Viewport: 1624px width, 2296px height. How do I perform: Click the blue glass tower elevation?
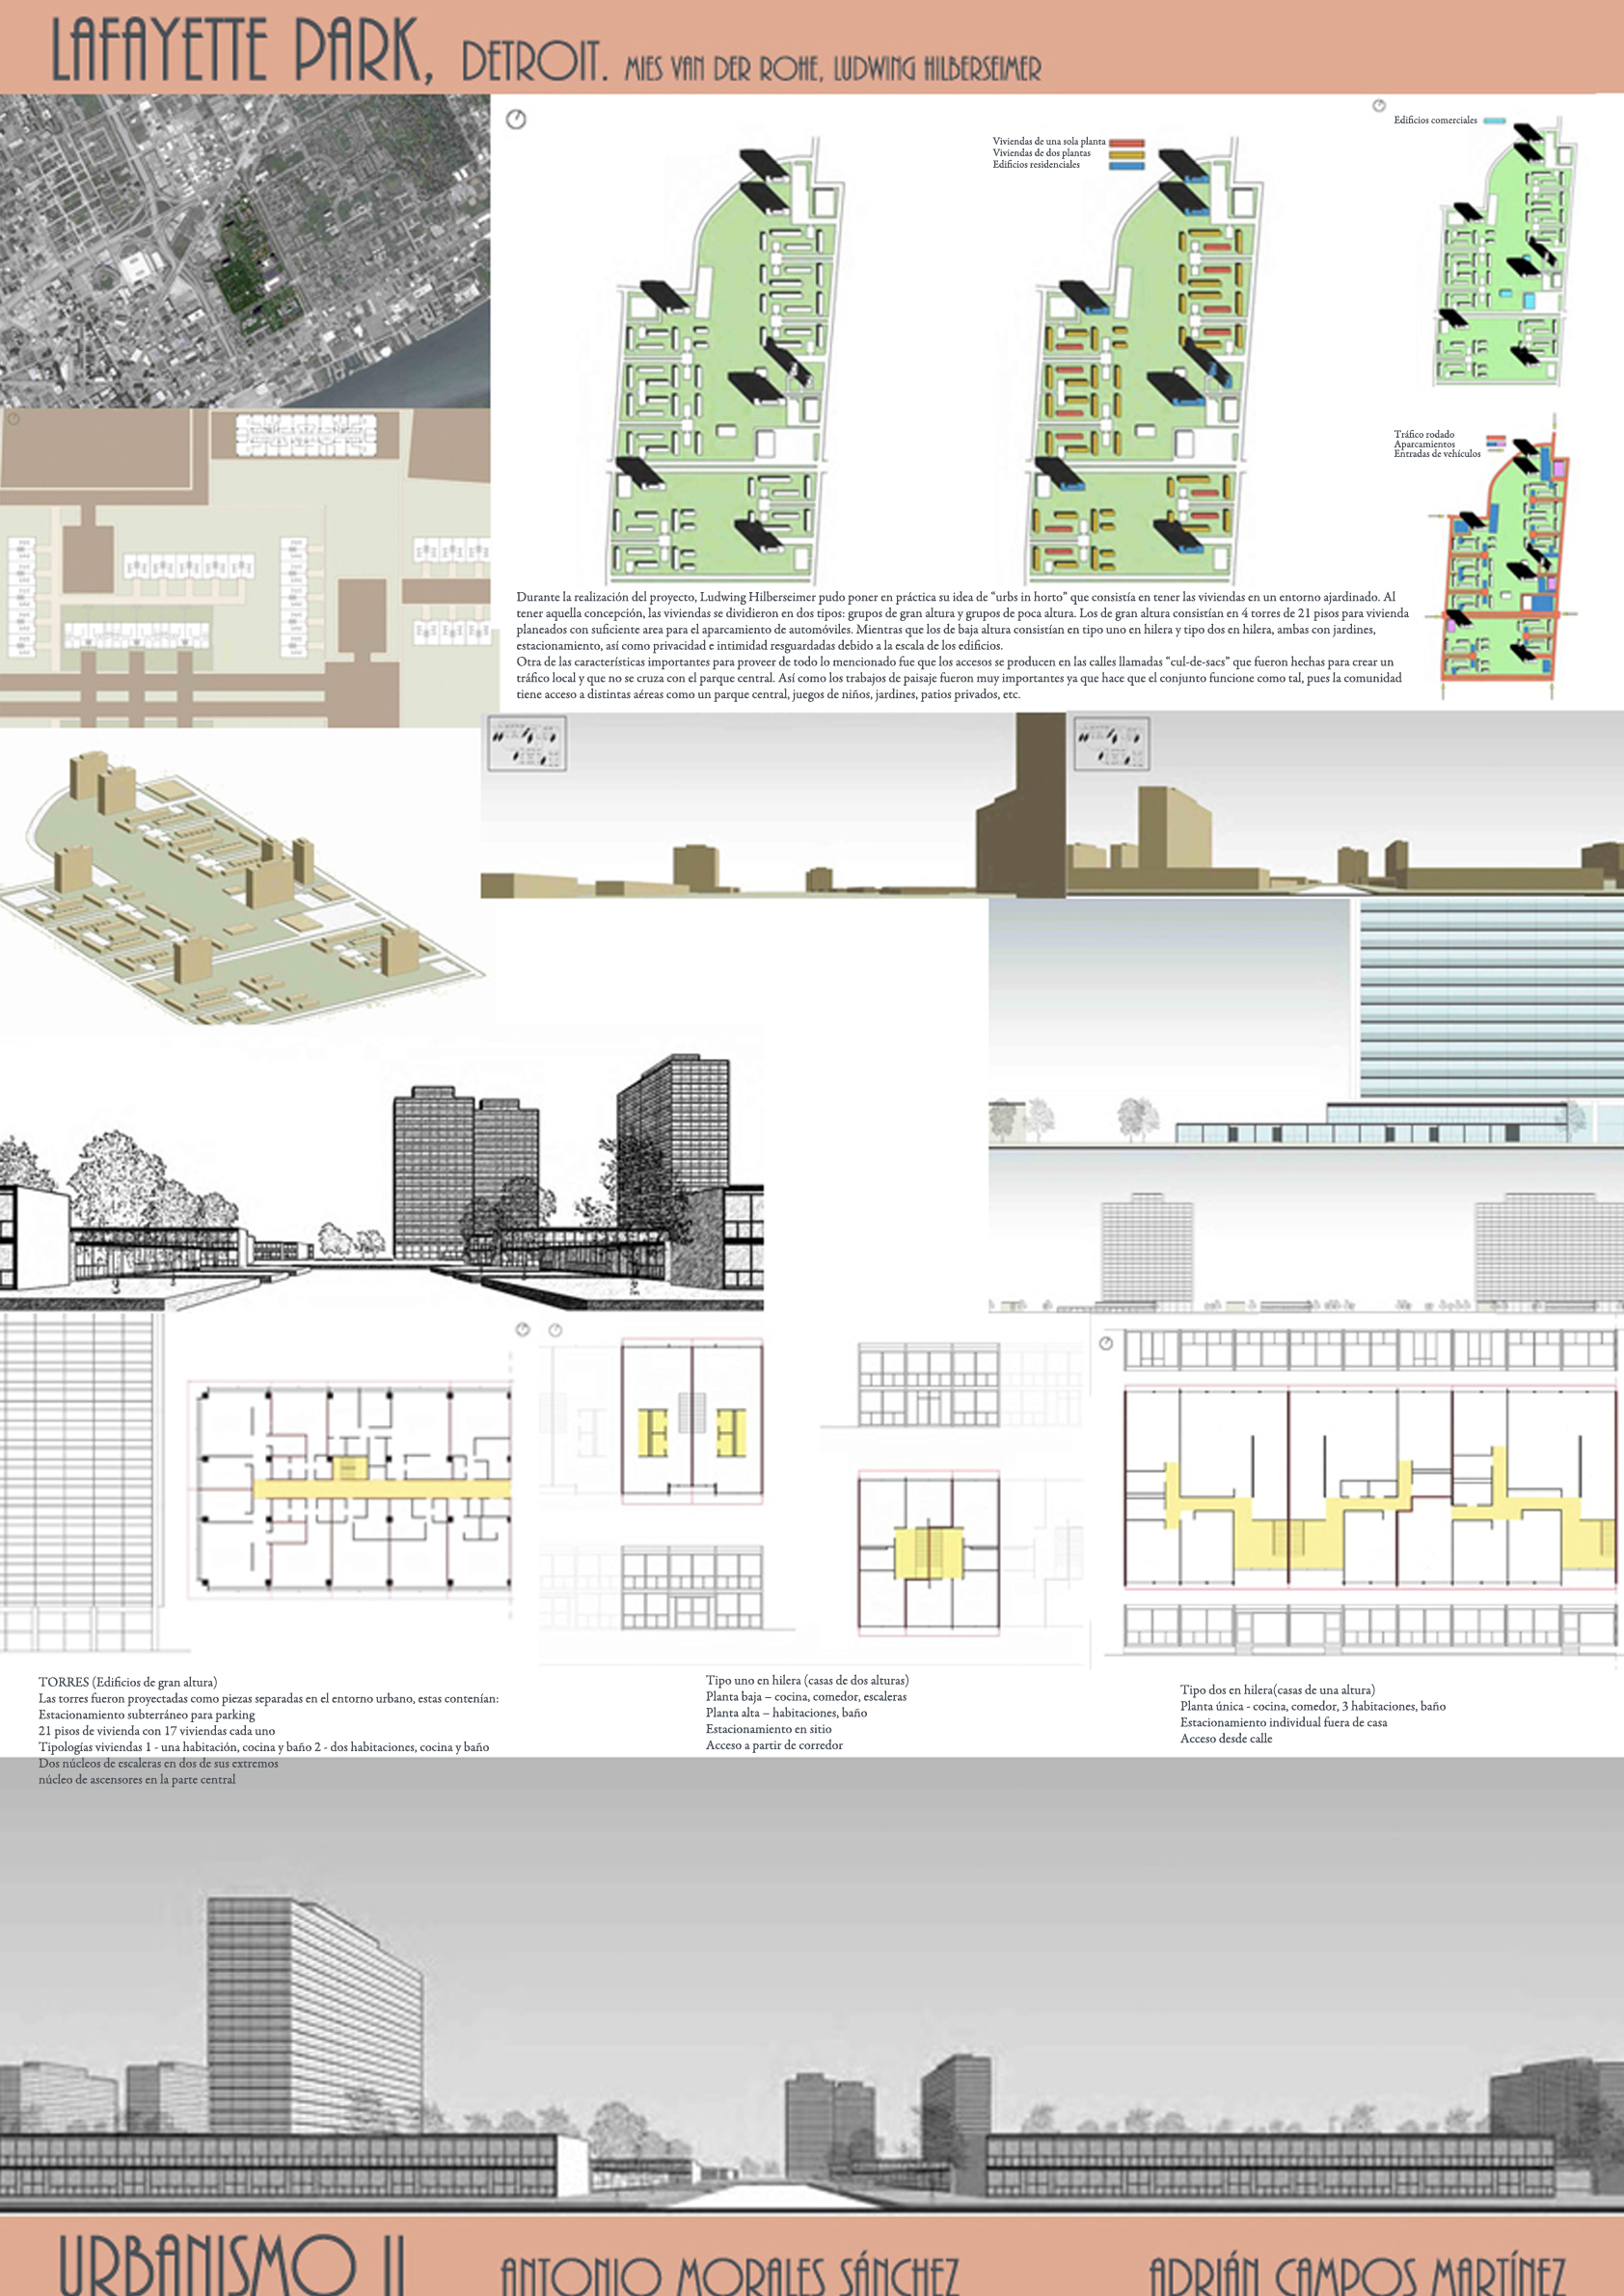pyautogui.click(x=1491, y=998)
